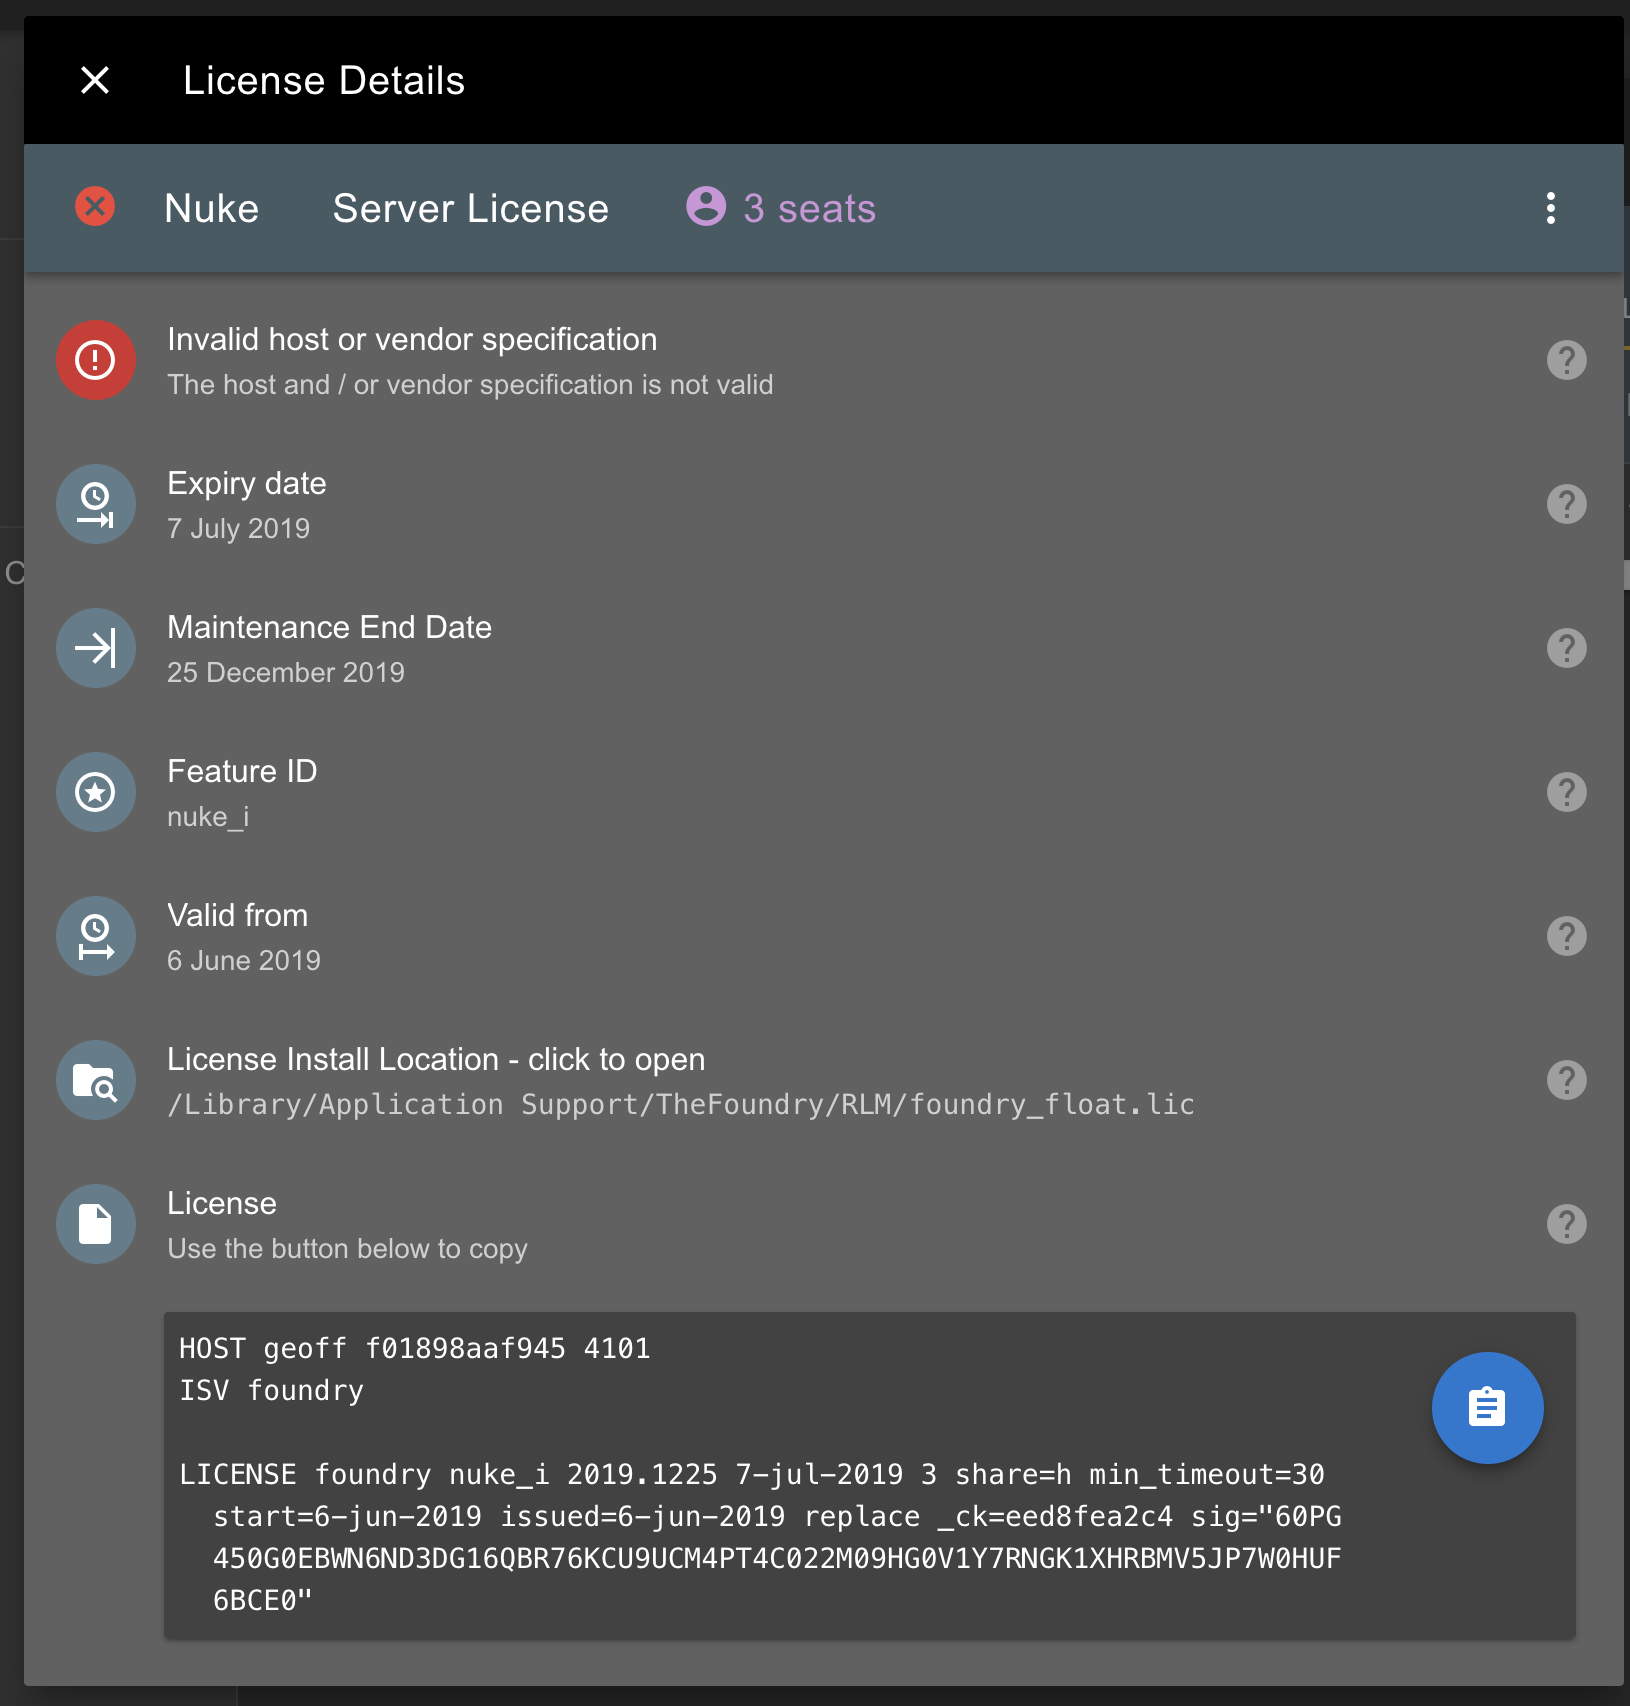
Task: Click the license signature line ending 6BCE0"
Action: 263,1601
